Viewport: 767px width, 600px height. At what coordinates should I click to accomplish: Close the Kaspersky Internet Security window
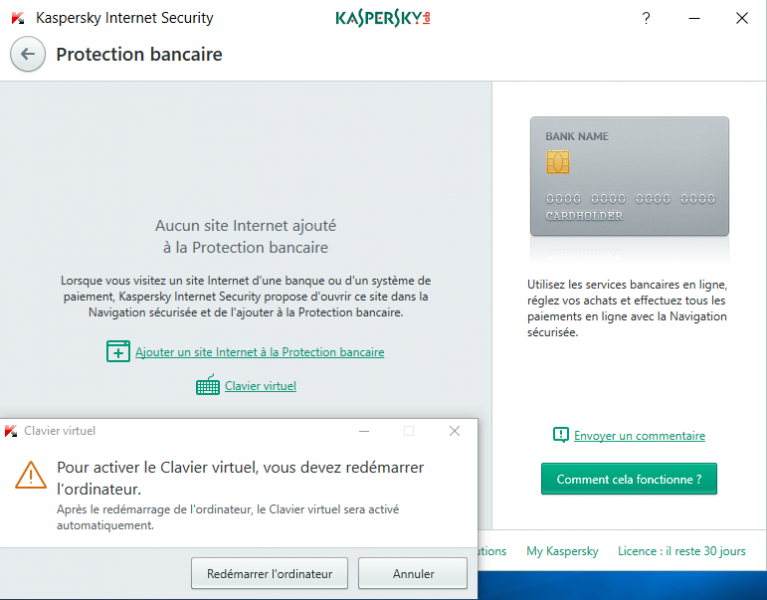pos(742,19)
